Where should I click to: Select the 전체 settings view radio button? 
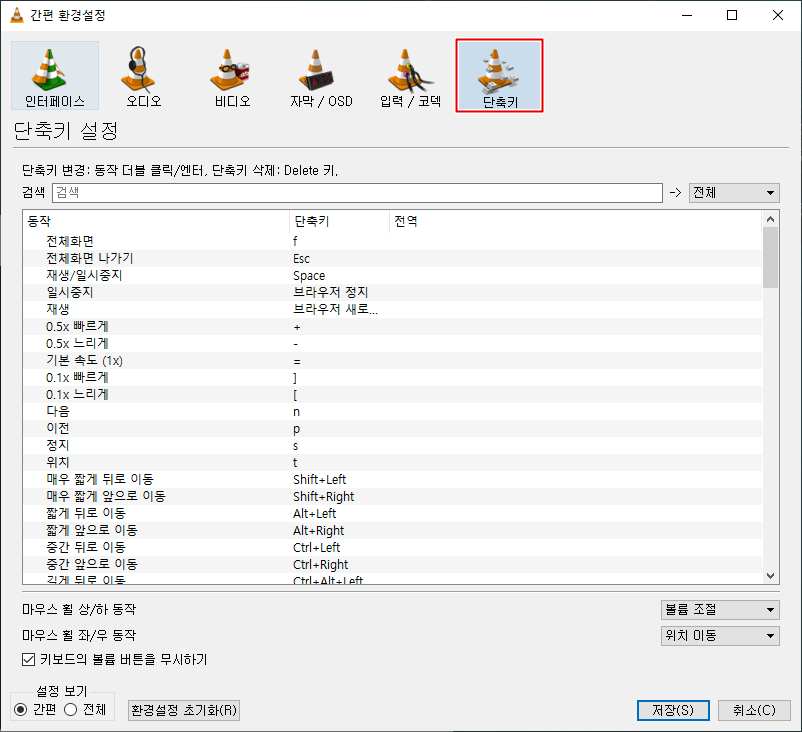(70, 709)
